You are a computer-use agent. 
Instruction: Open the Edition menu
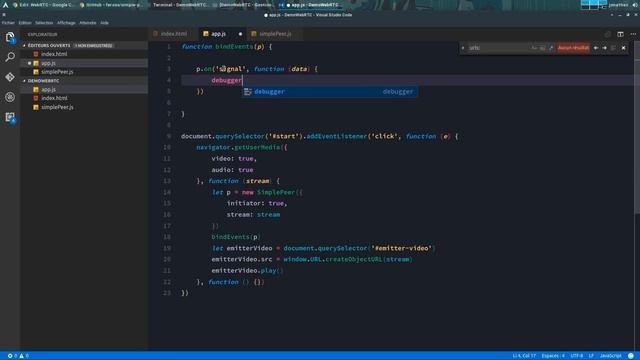25,23
